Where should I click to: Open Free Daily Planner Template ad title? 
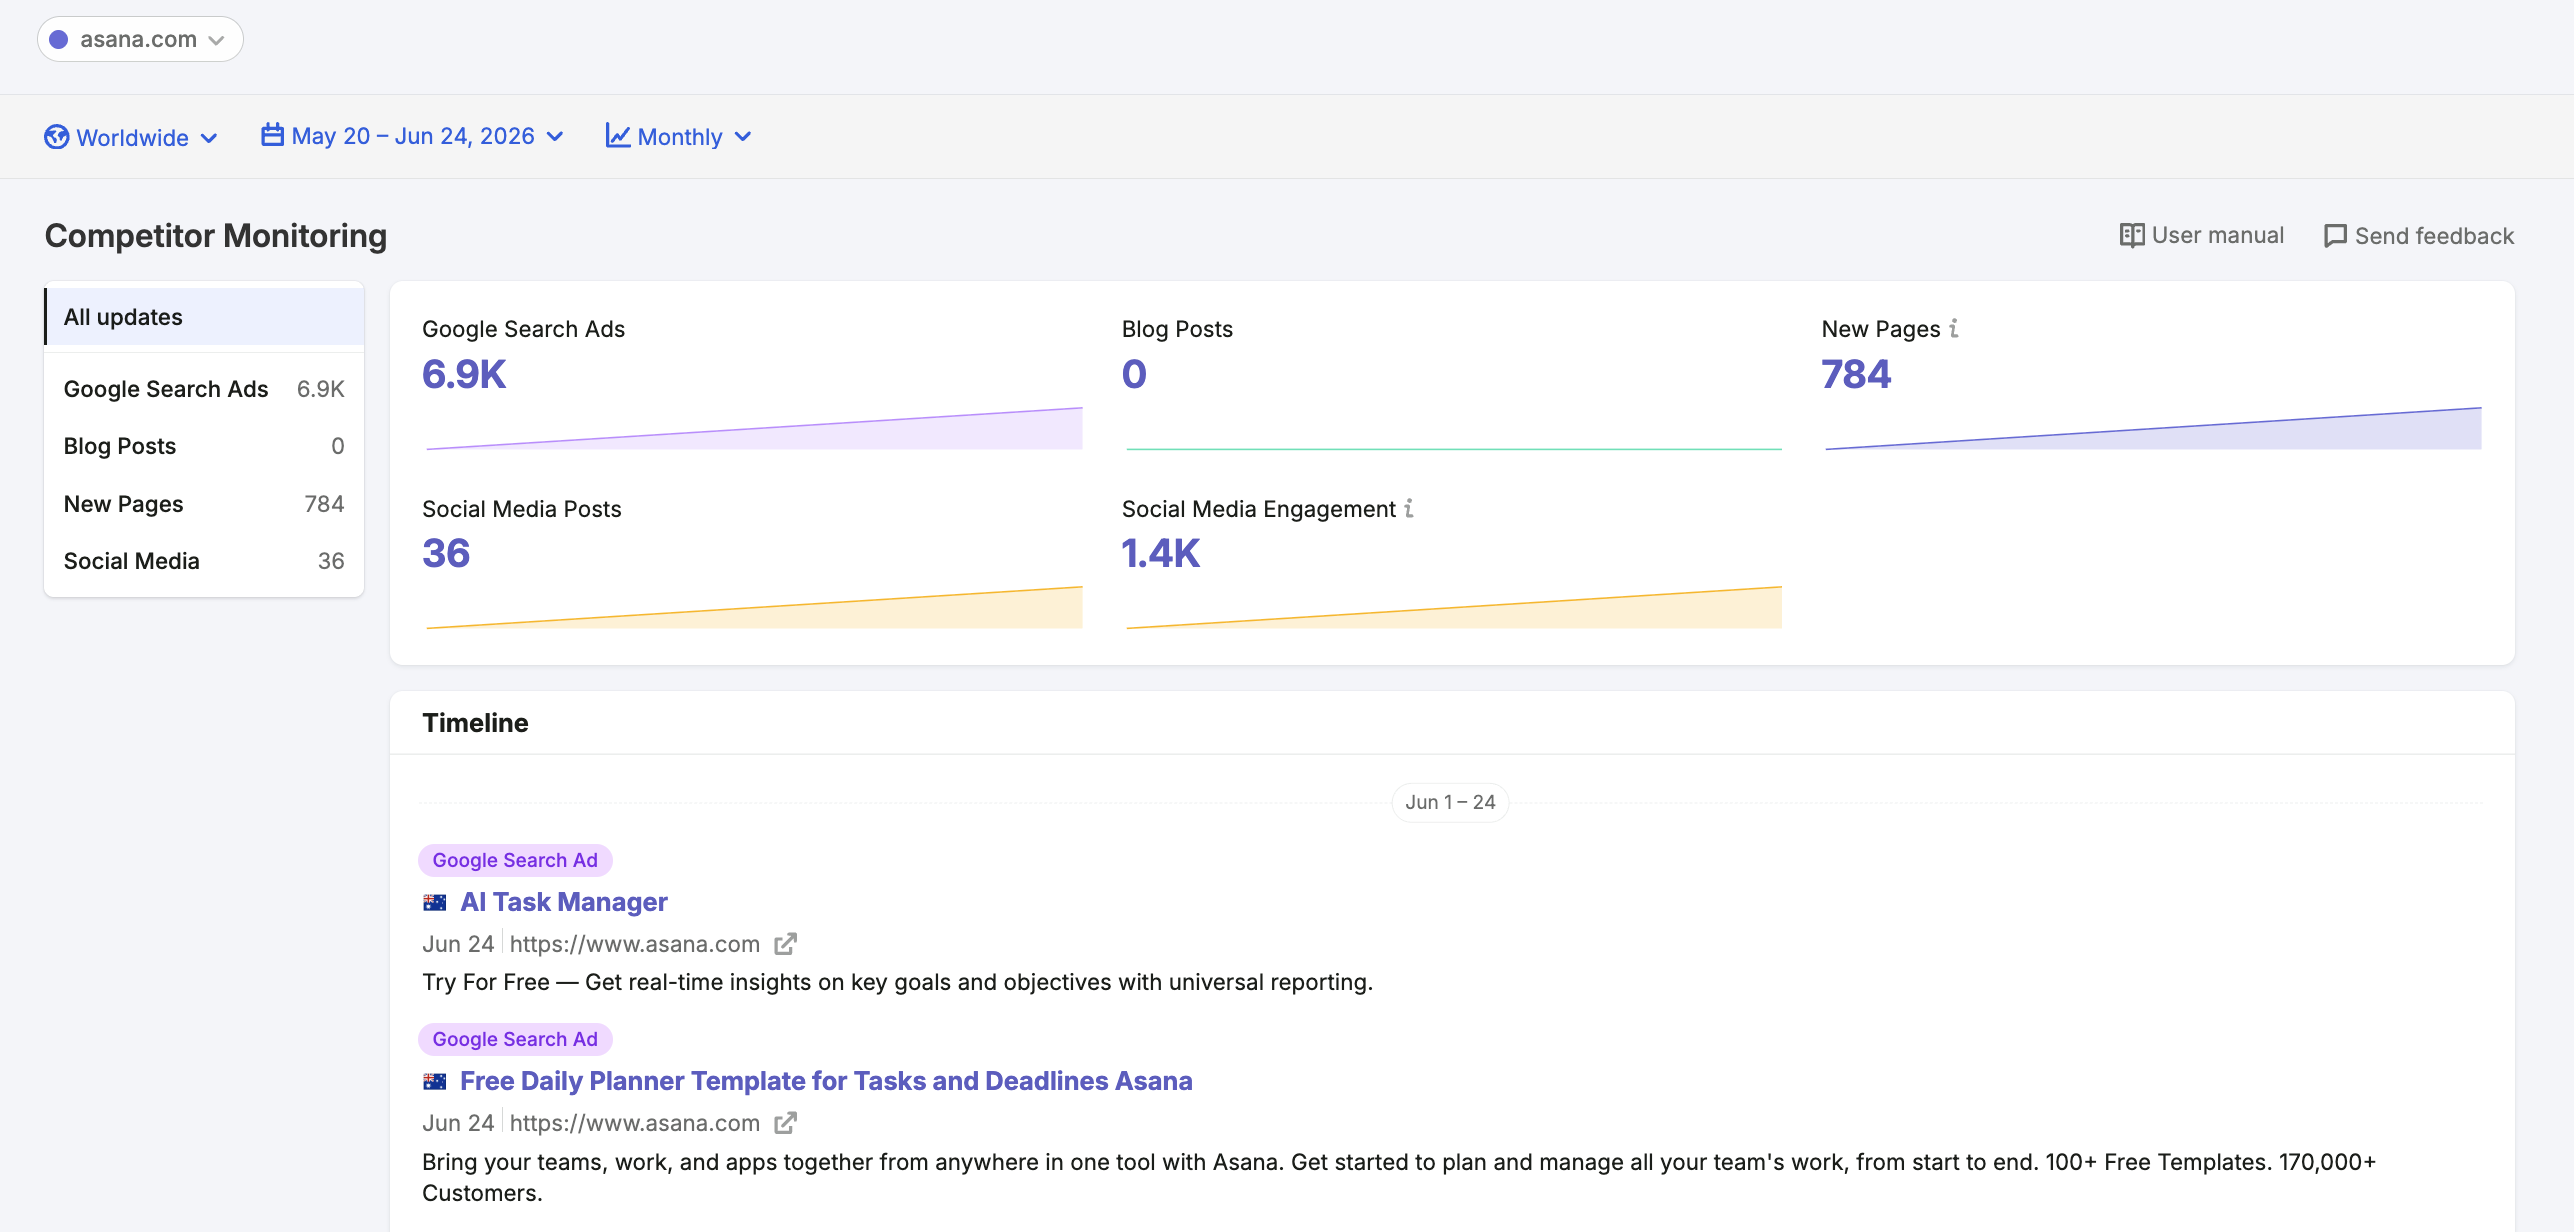pos(826,1081)
